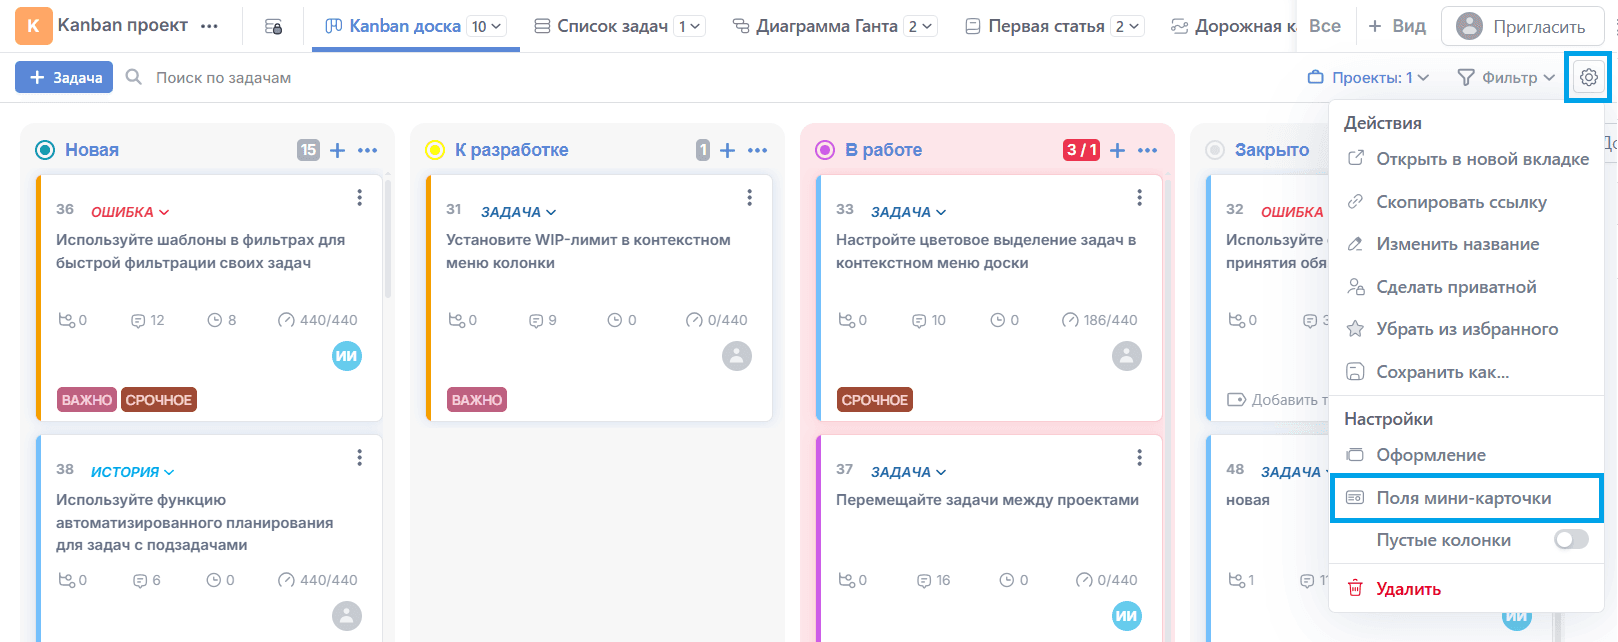Select Поля мини-карточки menu item
Screen dimensions: 1618x642
(x=1464, y=498)
